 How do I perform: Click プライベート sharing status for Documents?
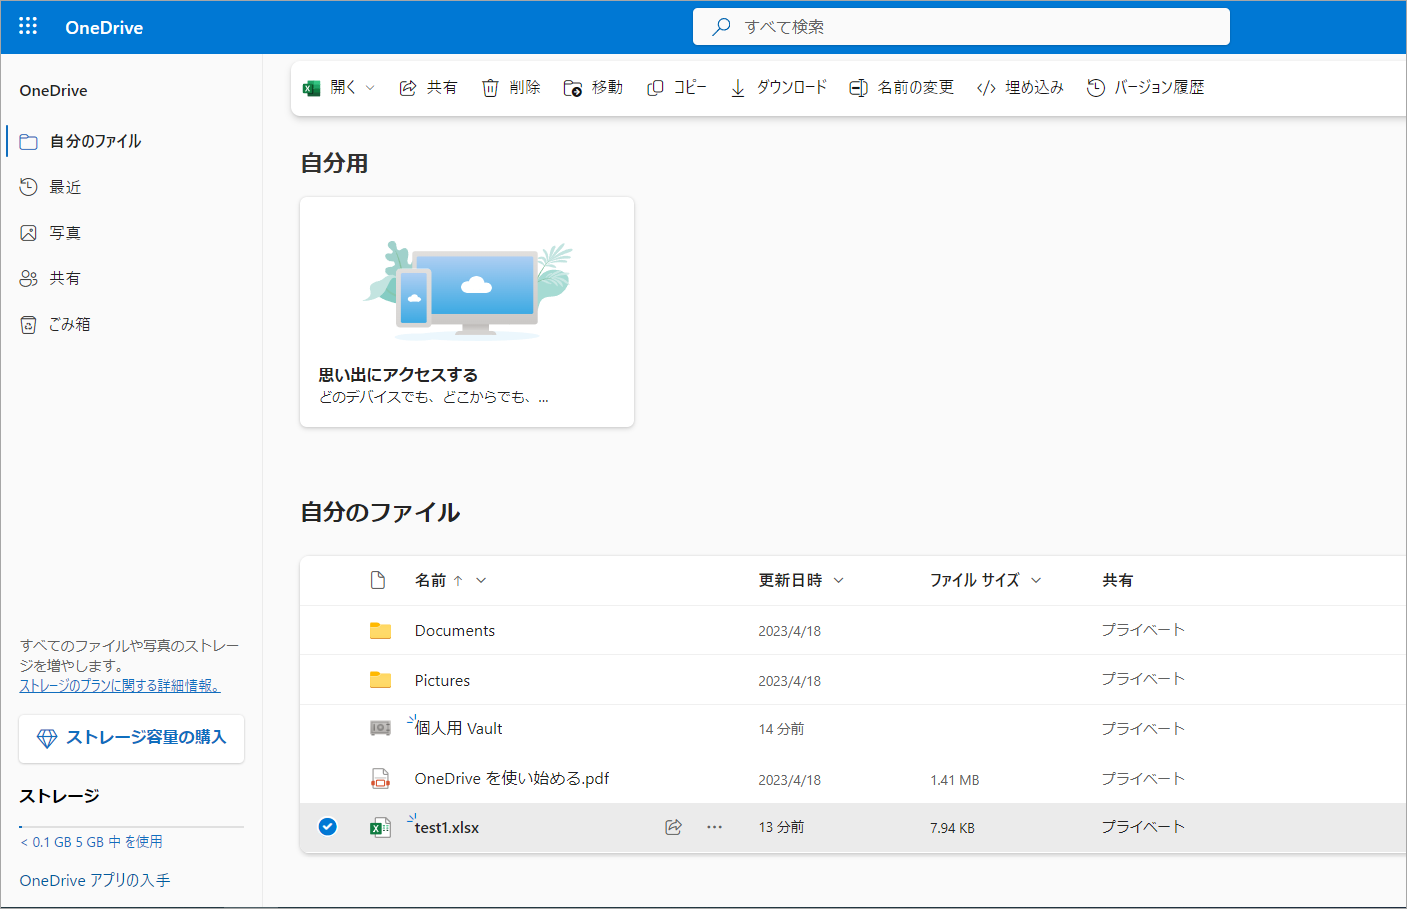[x=1143, y=630]
